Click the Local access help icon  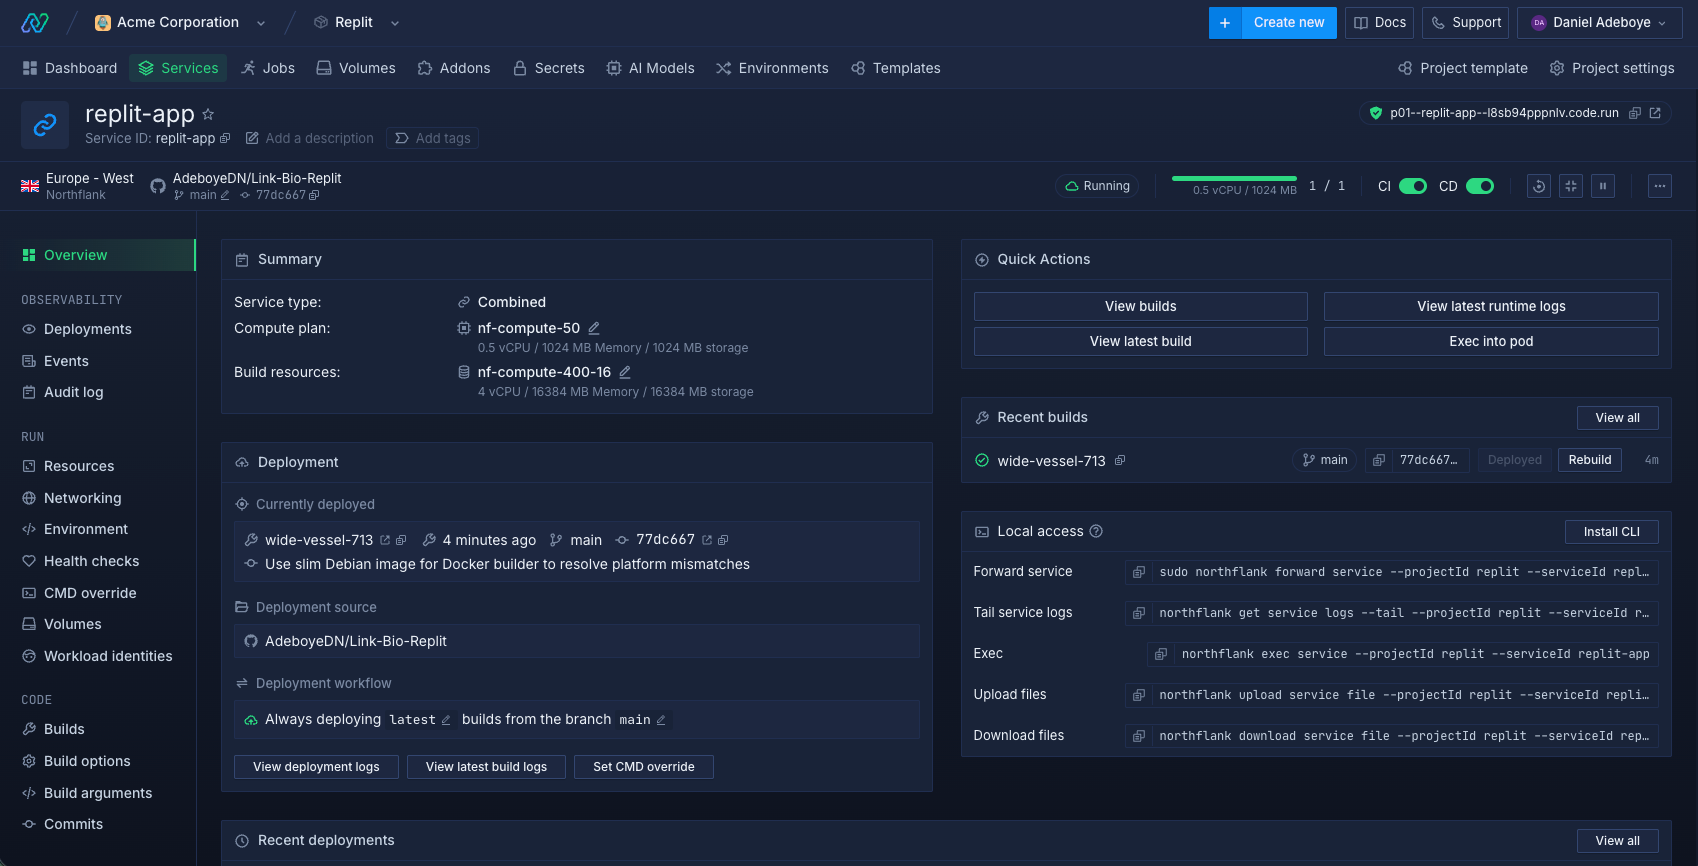pos(1096,531)
